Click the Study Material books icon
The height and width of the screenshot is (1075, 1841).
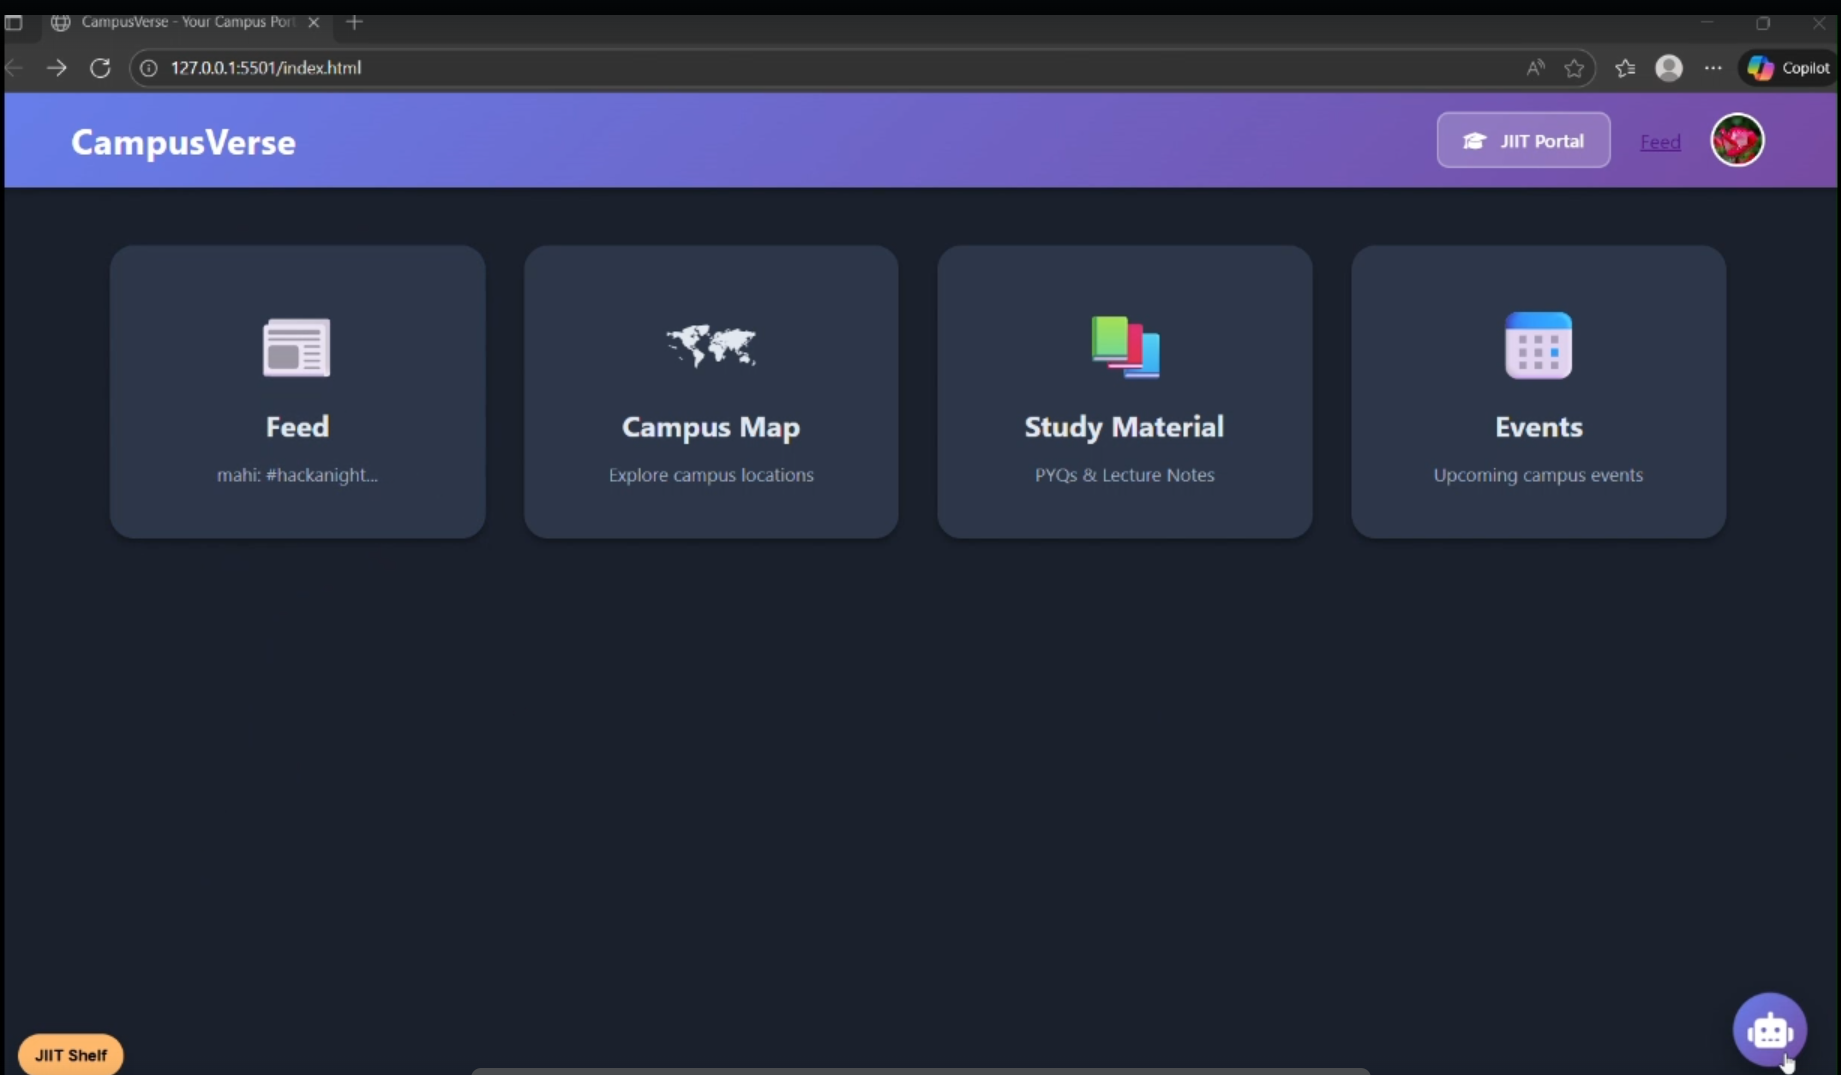(1125, 347)
